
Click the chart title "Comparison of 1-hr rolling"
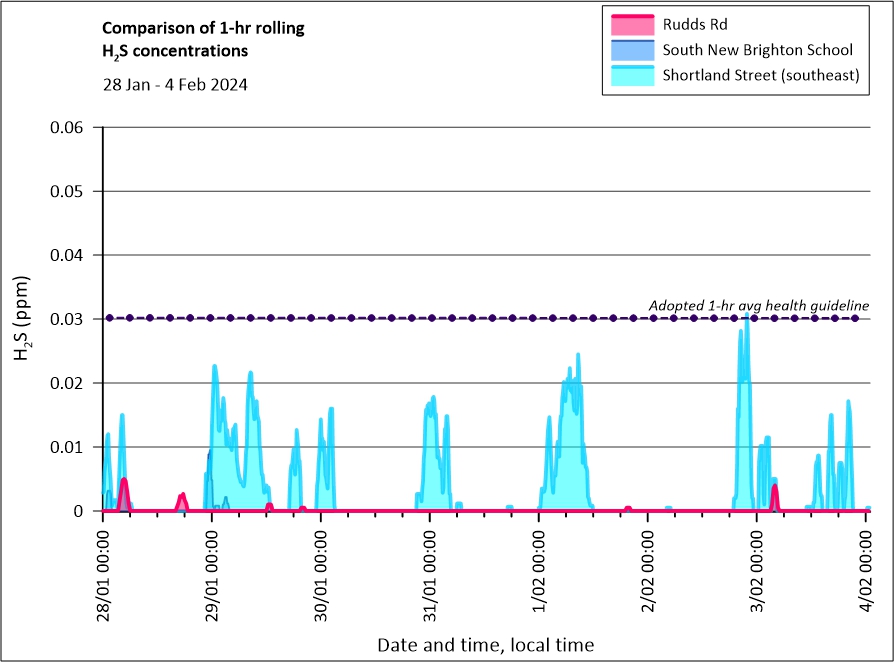pos(204,28)
